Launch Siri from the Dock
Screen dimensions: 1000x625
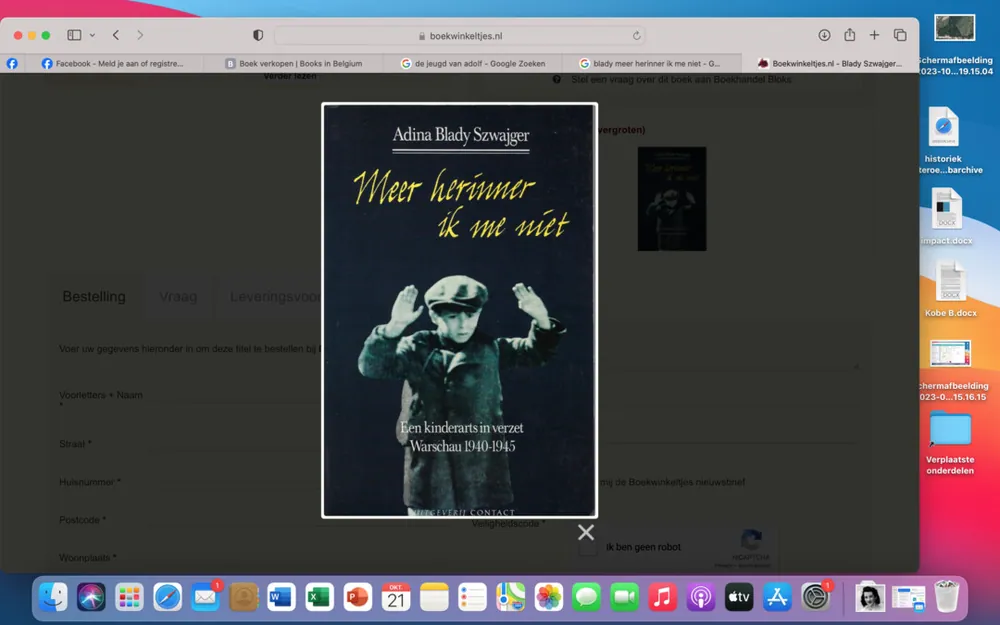tap(91, 598)
